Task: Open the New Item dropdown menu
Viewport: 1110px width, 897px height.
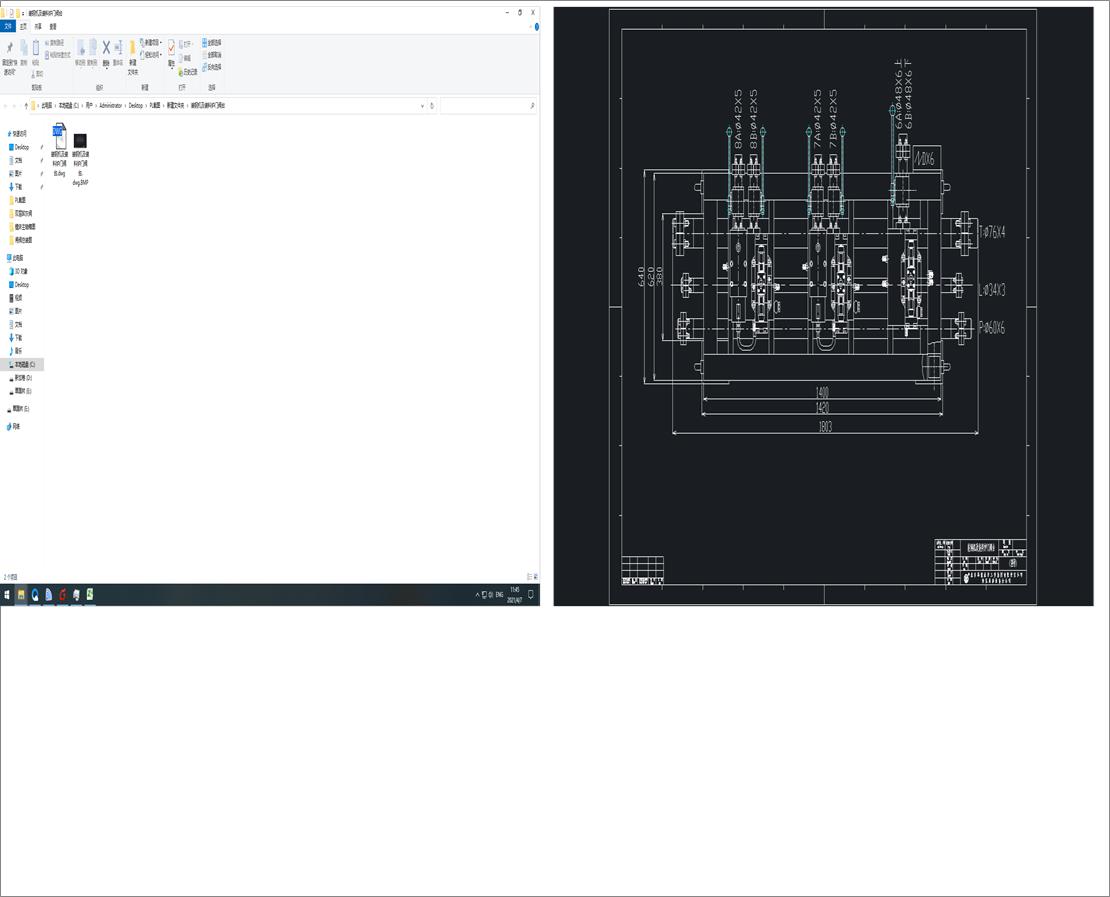Action: click(x=150, y=42)
